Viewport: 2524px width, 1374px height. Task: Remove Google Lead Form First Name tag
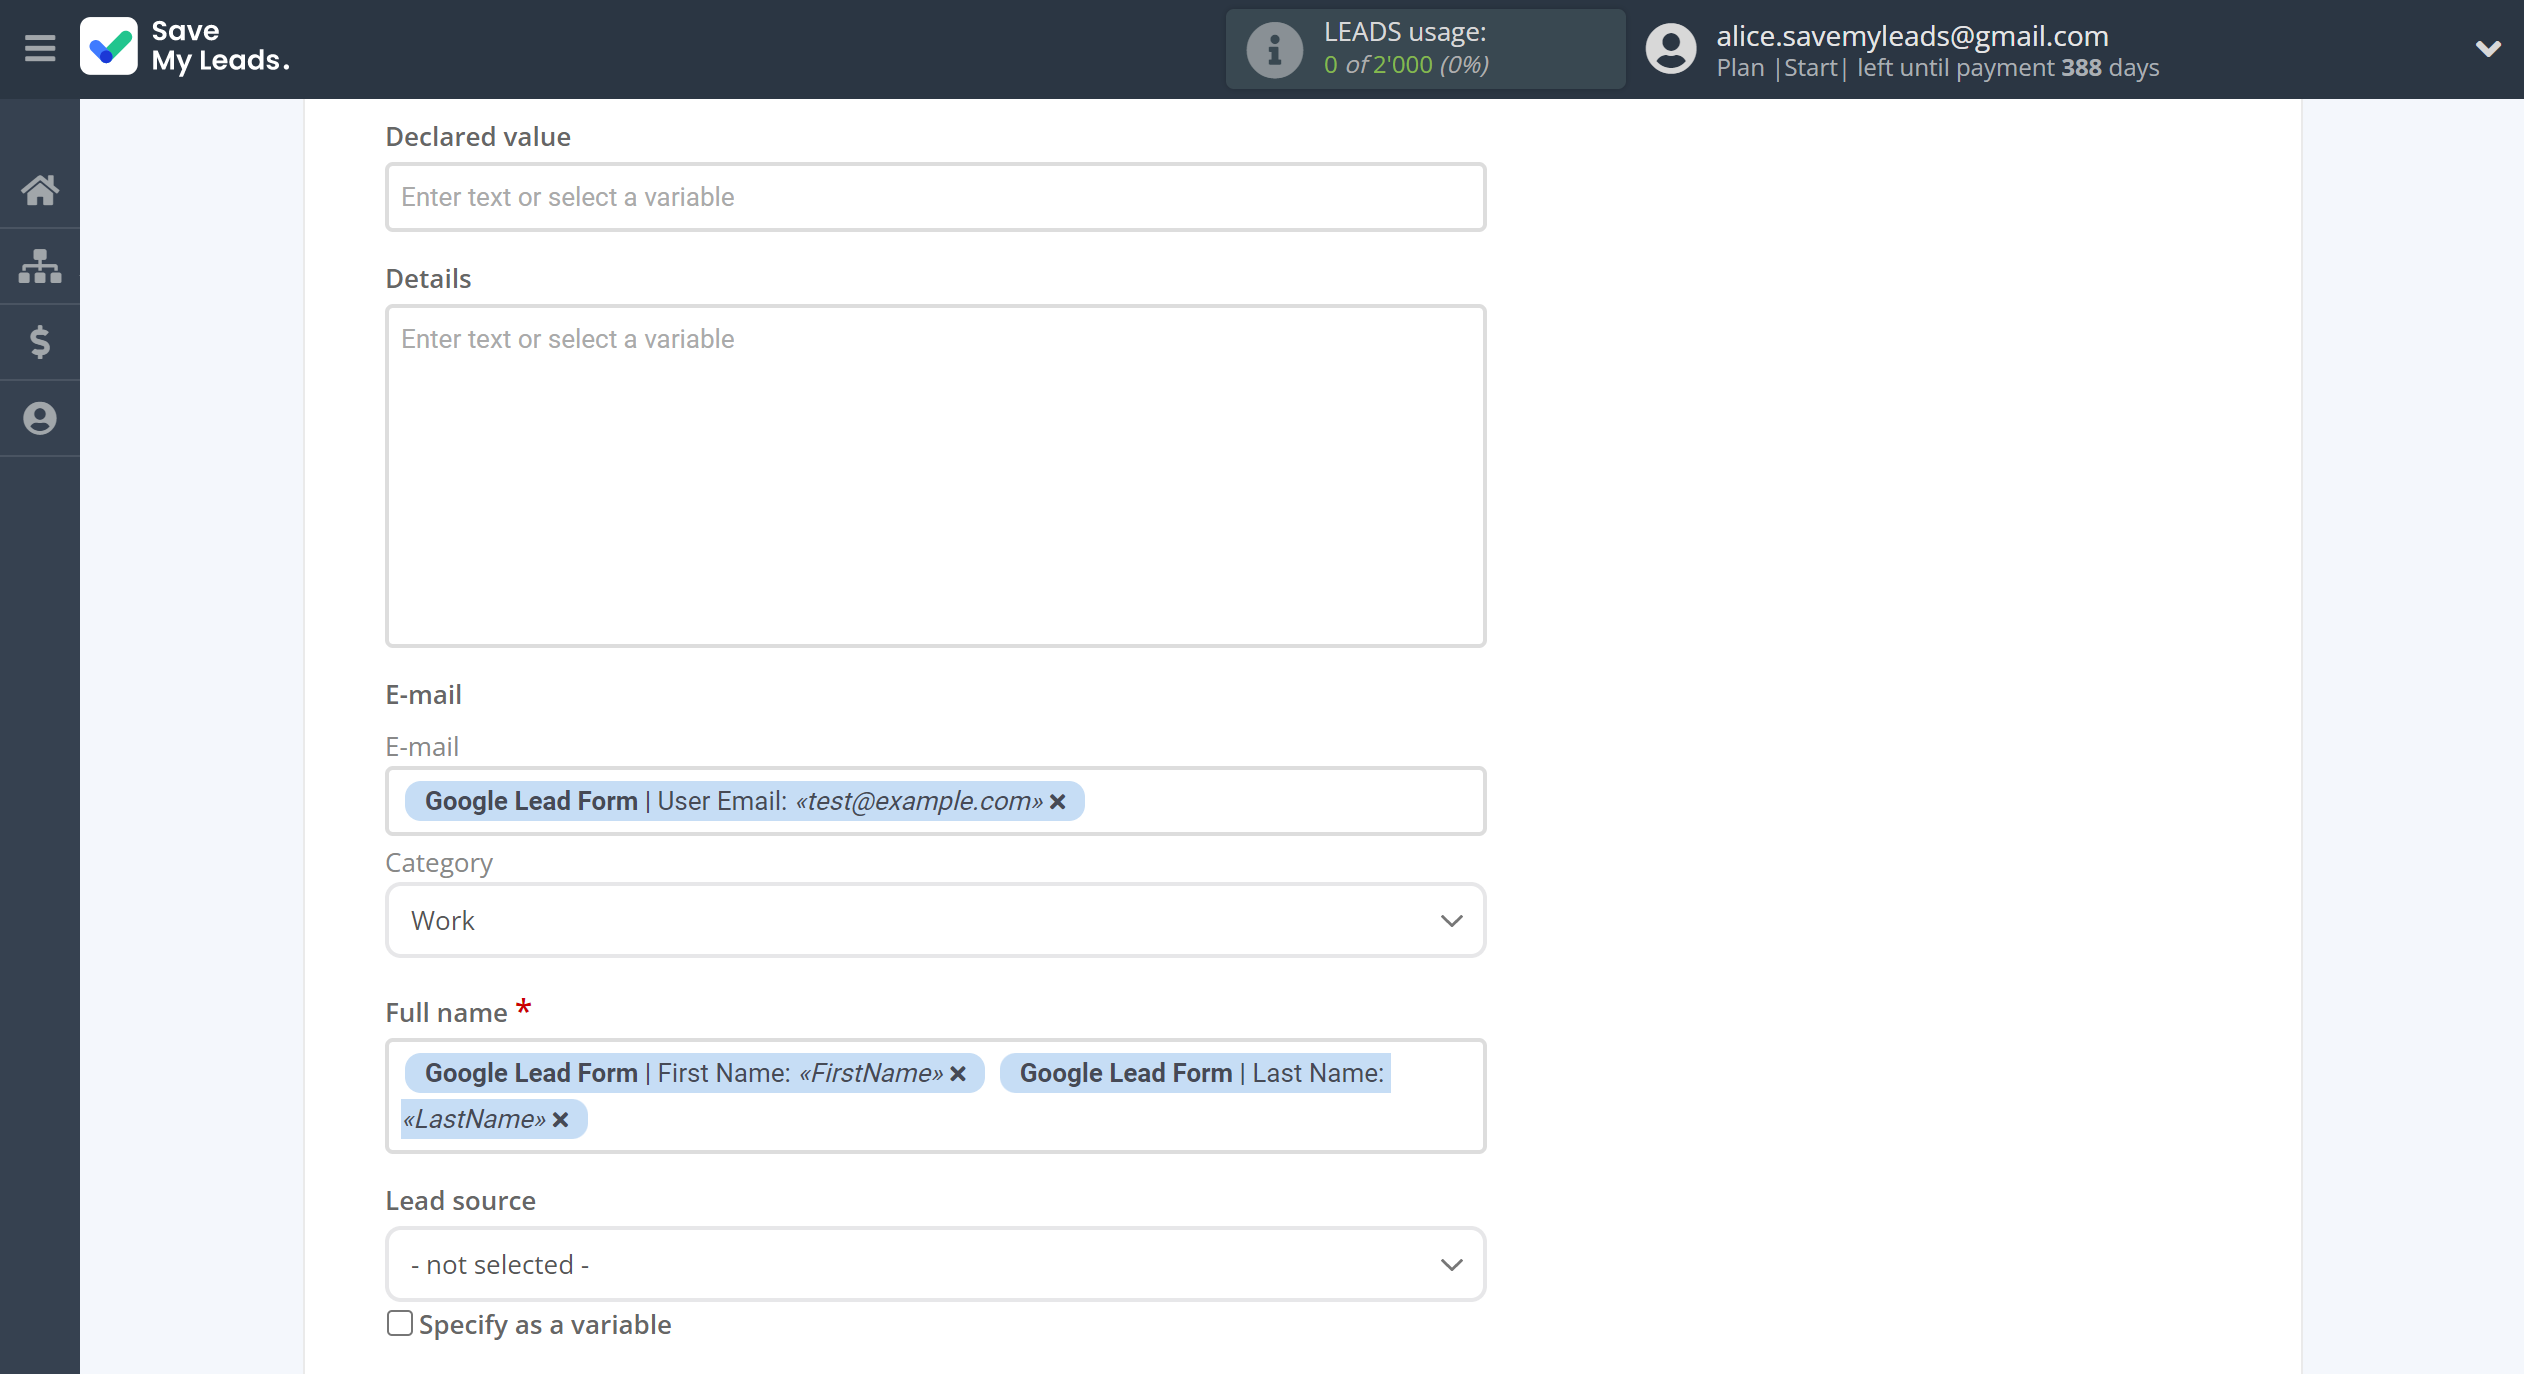[x=957, y=1071]
